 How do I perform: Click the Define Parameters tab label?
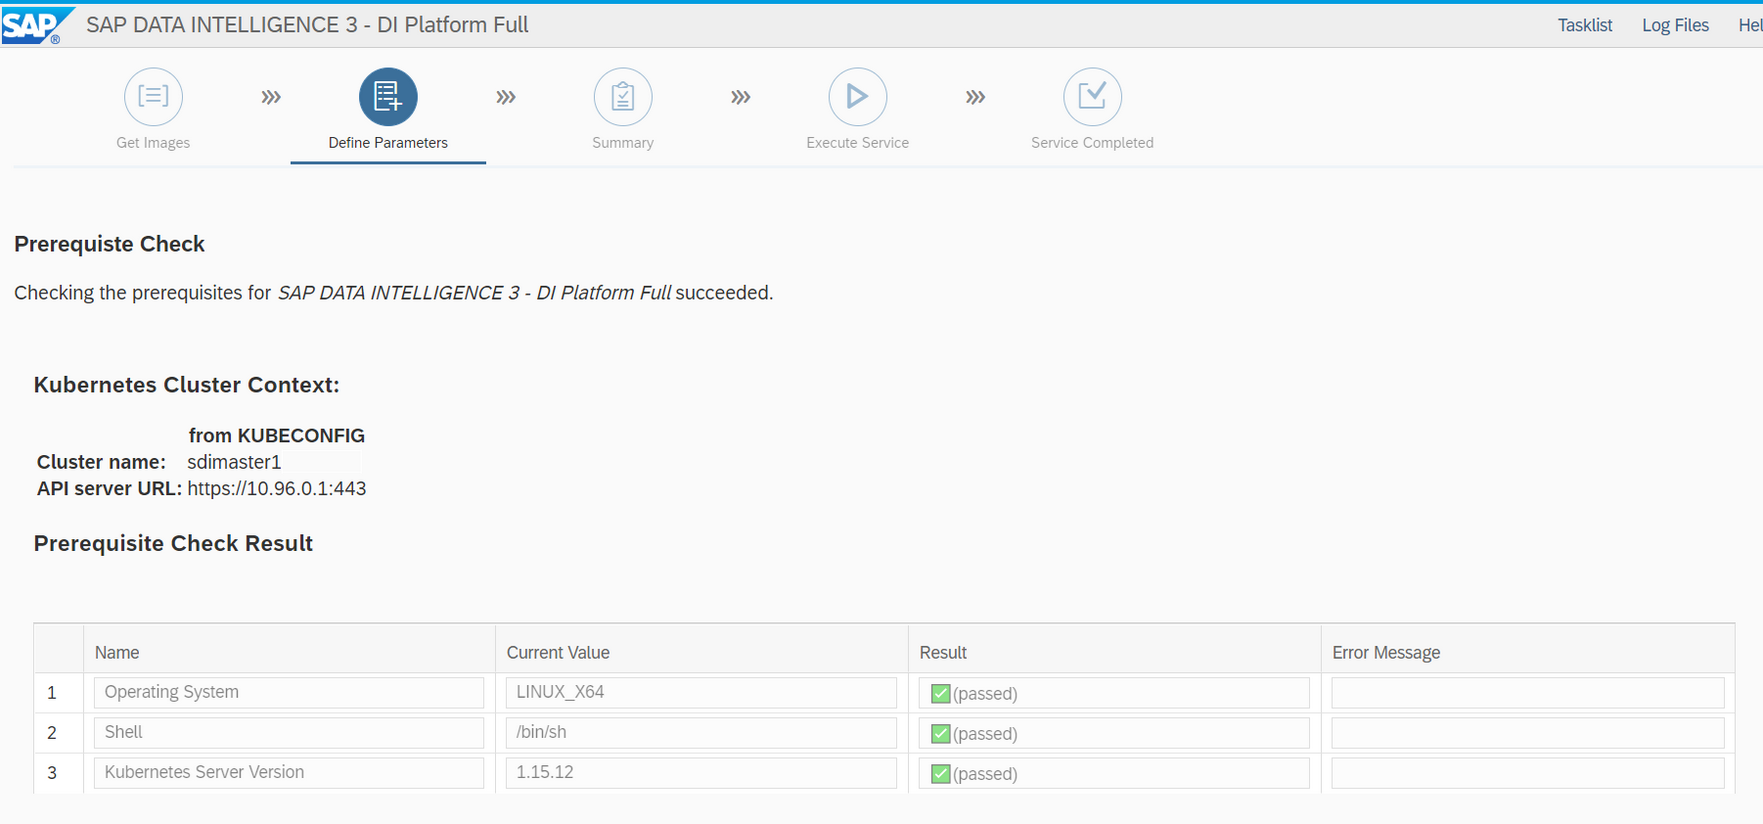(x=388, y=143)
